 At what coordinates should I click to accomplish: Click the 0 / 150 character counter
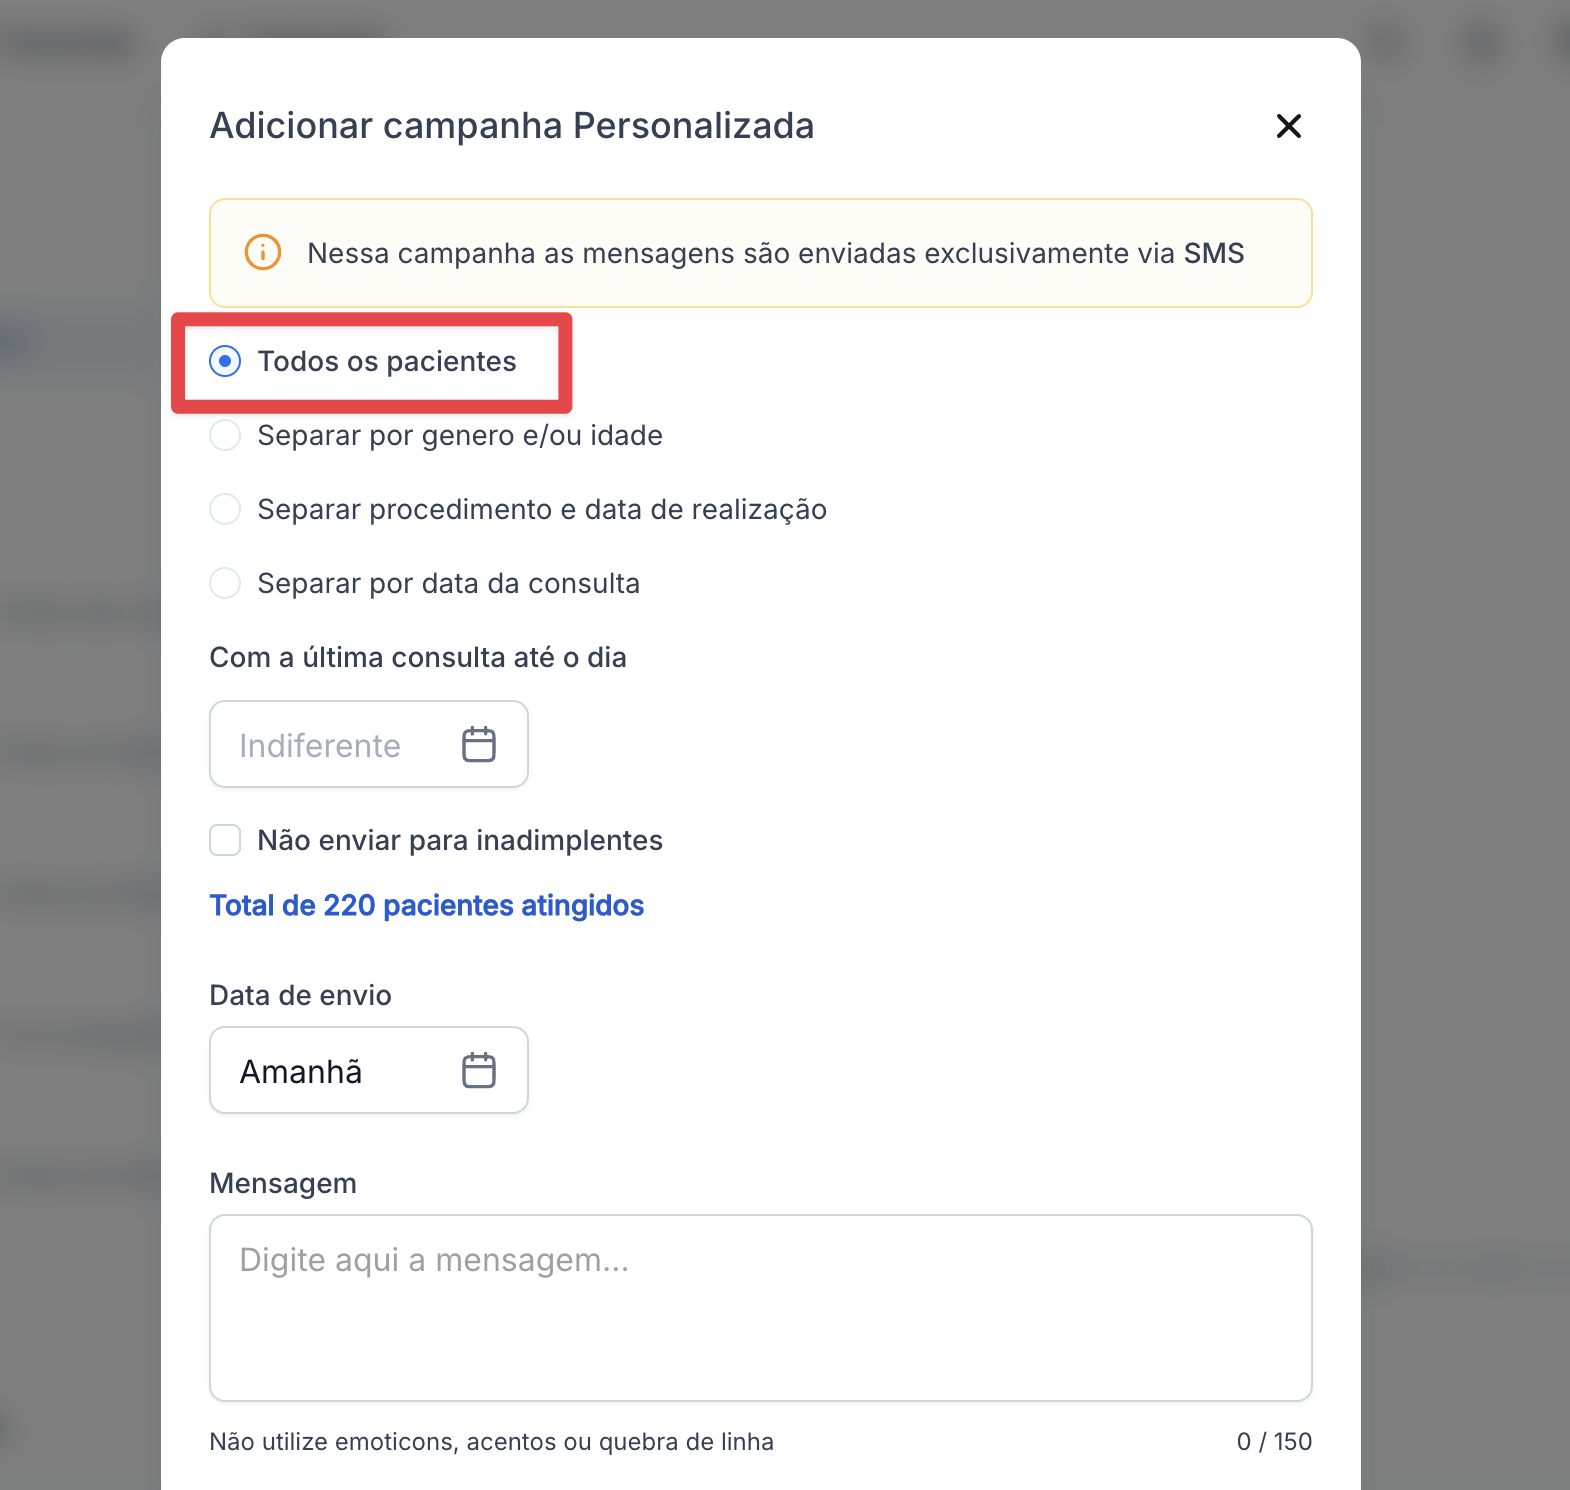pos(1273,1441)
